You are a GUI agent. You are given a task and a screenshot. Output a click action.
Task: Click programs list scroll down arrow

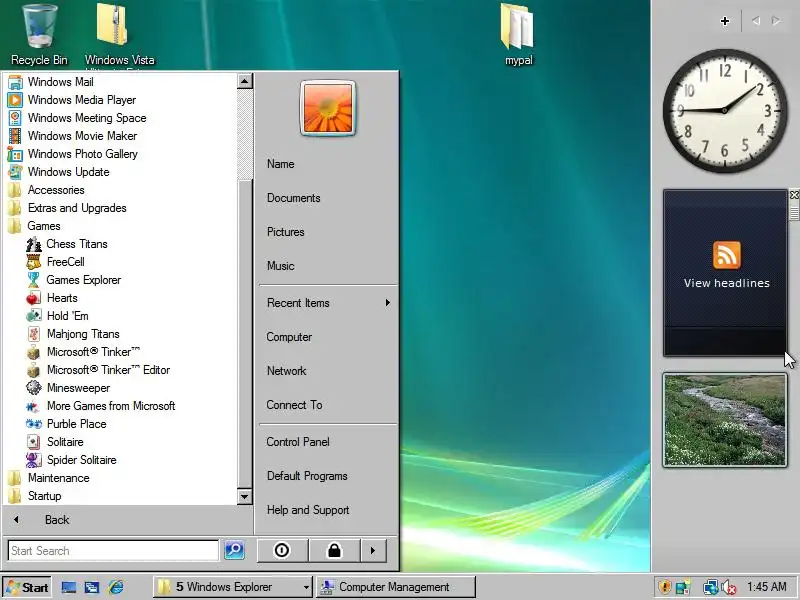245,496
